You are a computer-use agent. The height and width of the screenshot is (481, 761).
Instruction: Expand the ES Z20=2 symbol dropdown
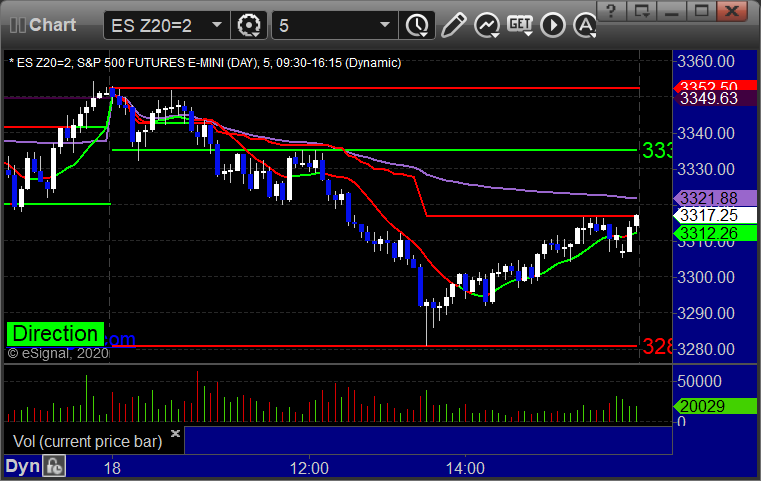pos(217,25)
